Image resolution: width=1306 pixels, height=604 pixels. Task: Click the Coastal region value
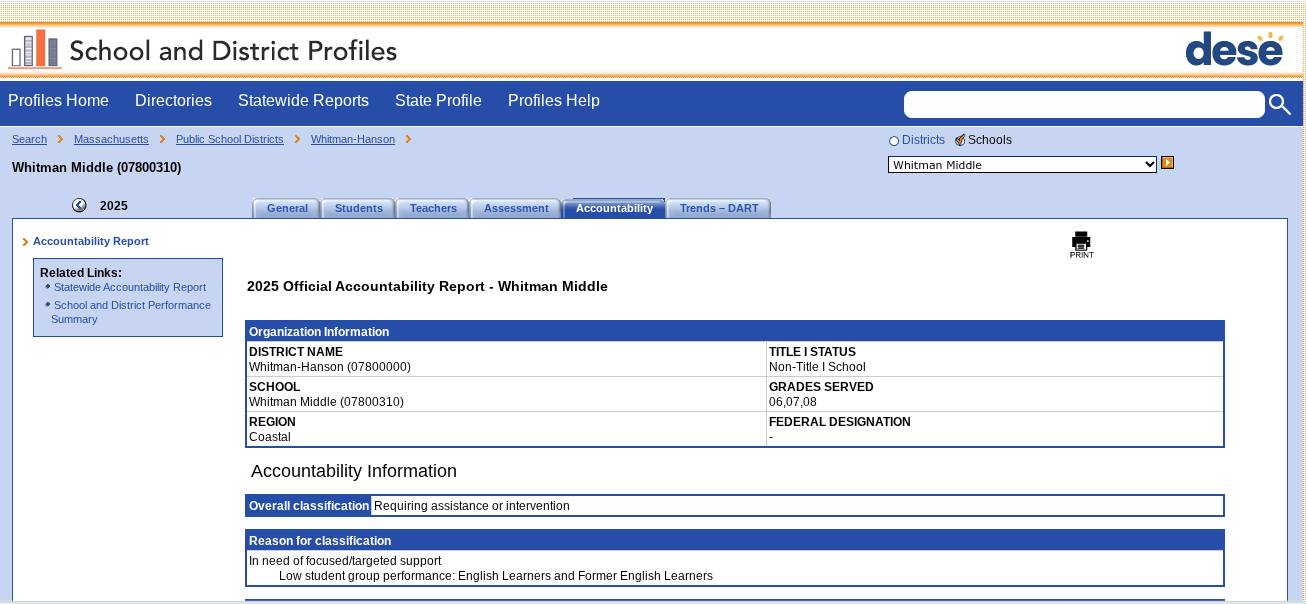tap(270, 437)
